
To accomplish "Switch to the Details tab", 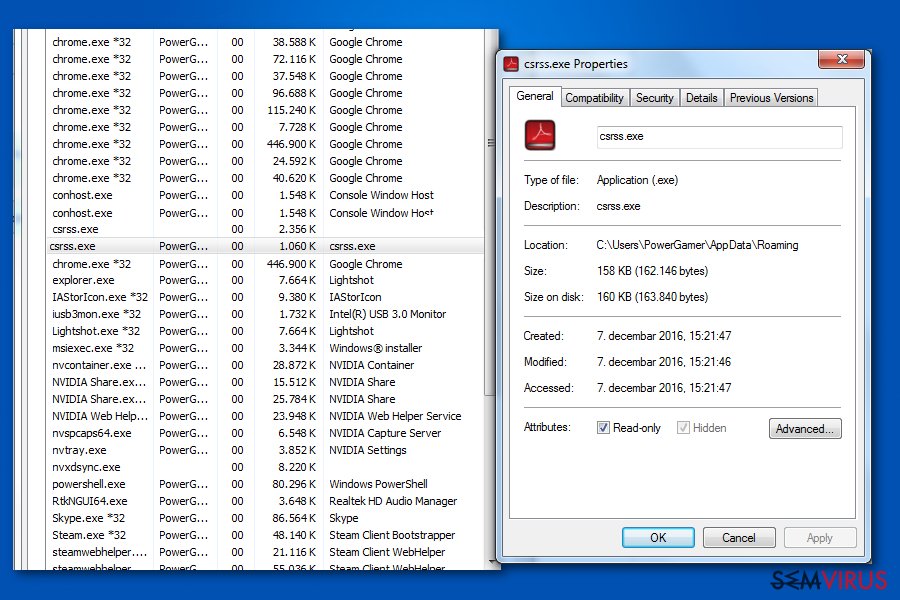I will 701,98.
